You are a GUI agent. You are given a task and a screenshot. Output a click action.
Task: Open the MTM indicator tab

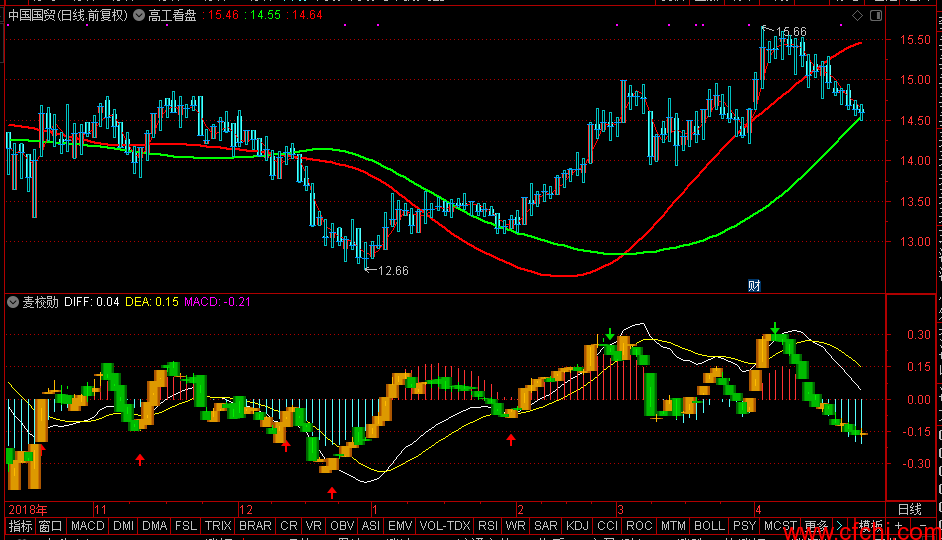673,526
